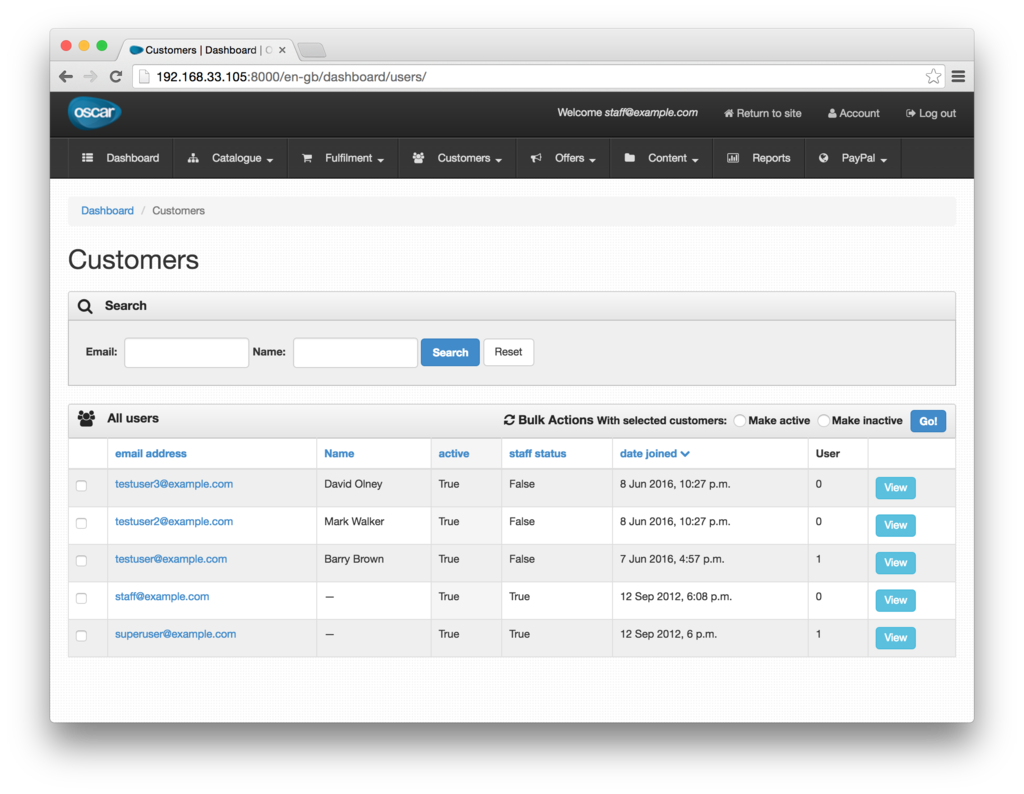
Task: Open the Chrome hamburger menu
Action: [x=958, y=76]
